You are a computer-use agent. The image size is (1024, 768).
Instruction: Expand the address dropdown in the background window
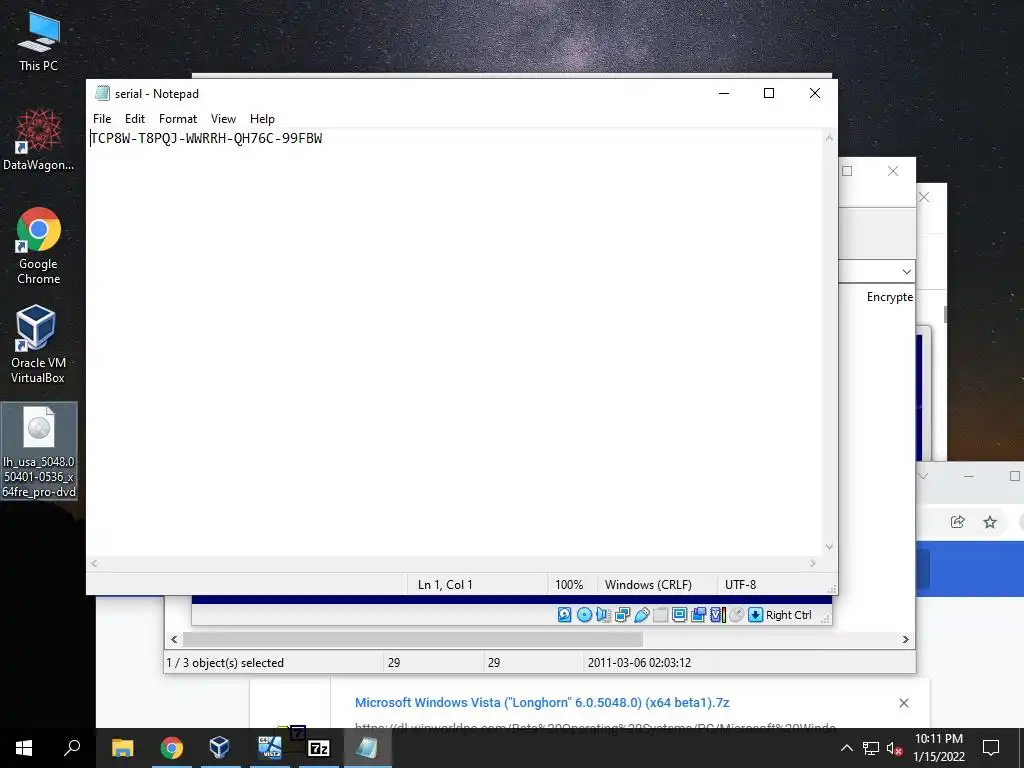pos(906,272)
